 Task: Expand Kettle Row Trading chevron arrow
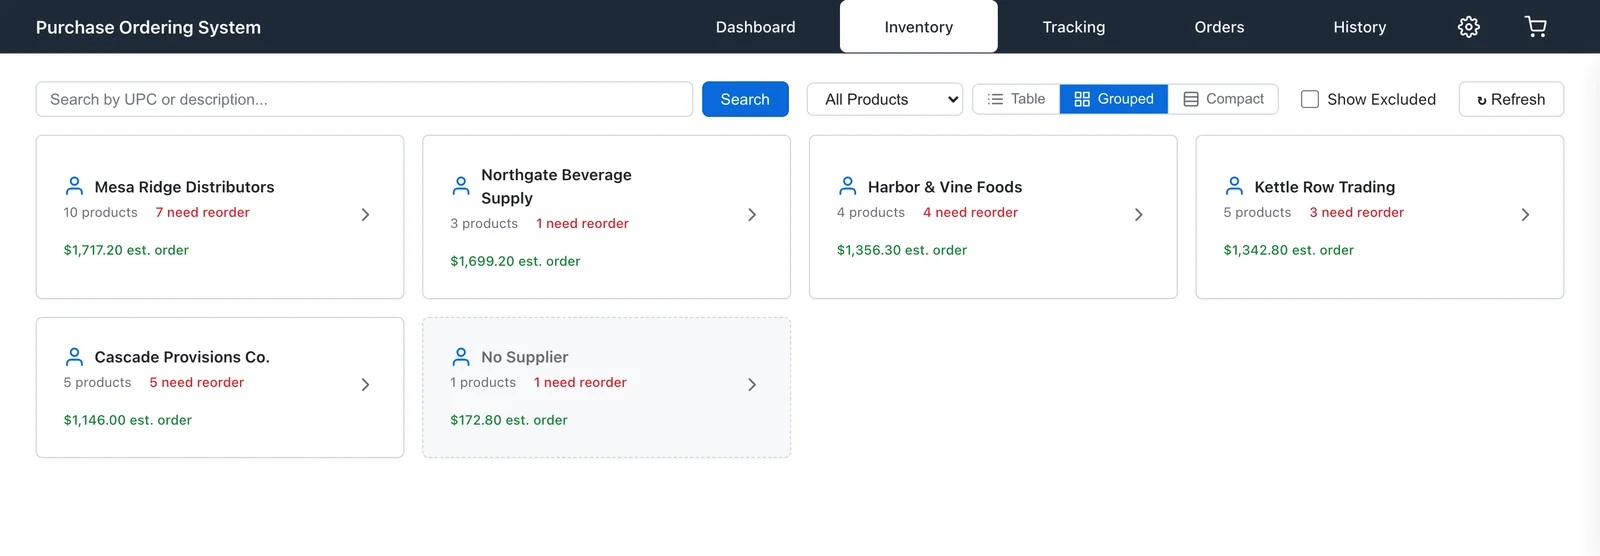[x=1525, y=214]
